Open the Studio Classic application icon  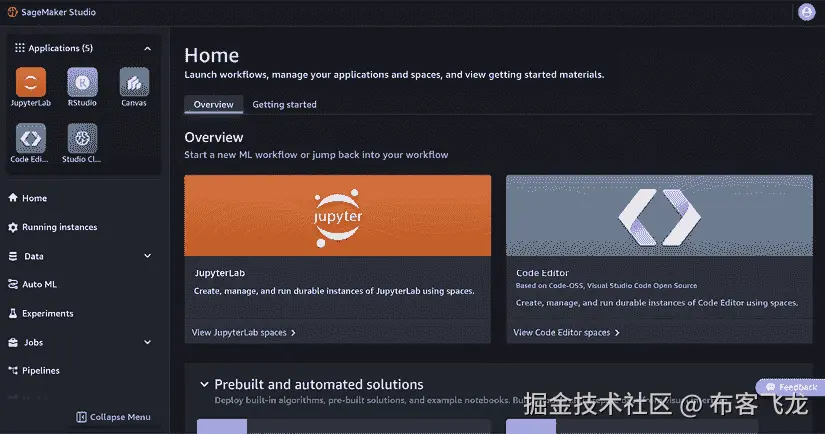(x=82, y=138)
